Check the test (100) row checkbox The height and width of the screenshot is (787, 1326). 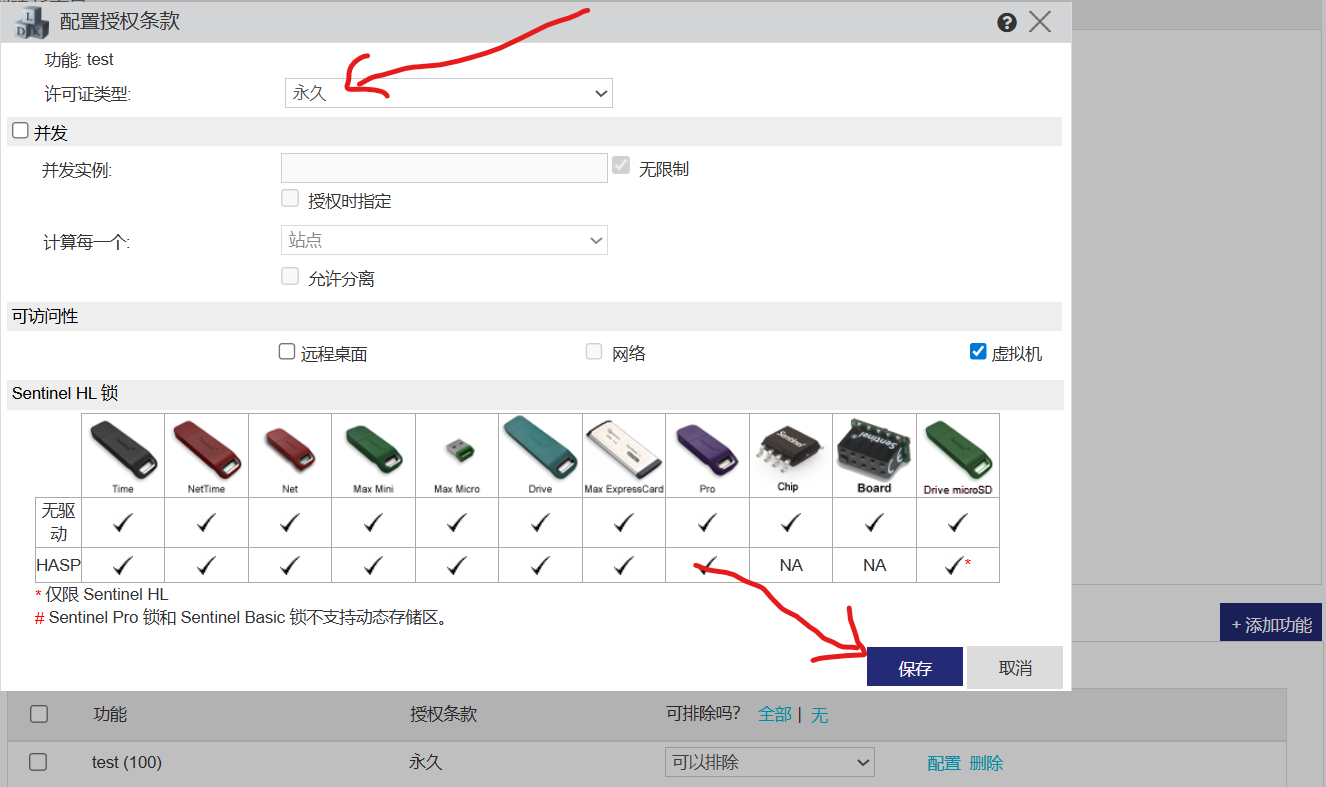[x=38, y=762]
